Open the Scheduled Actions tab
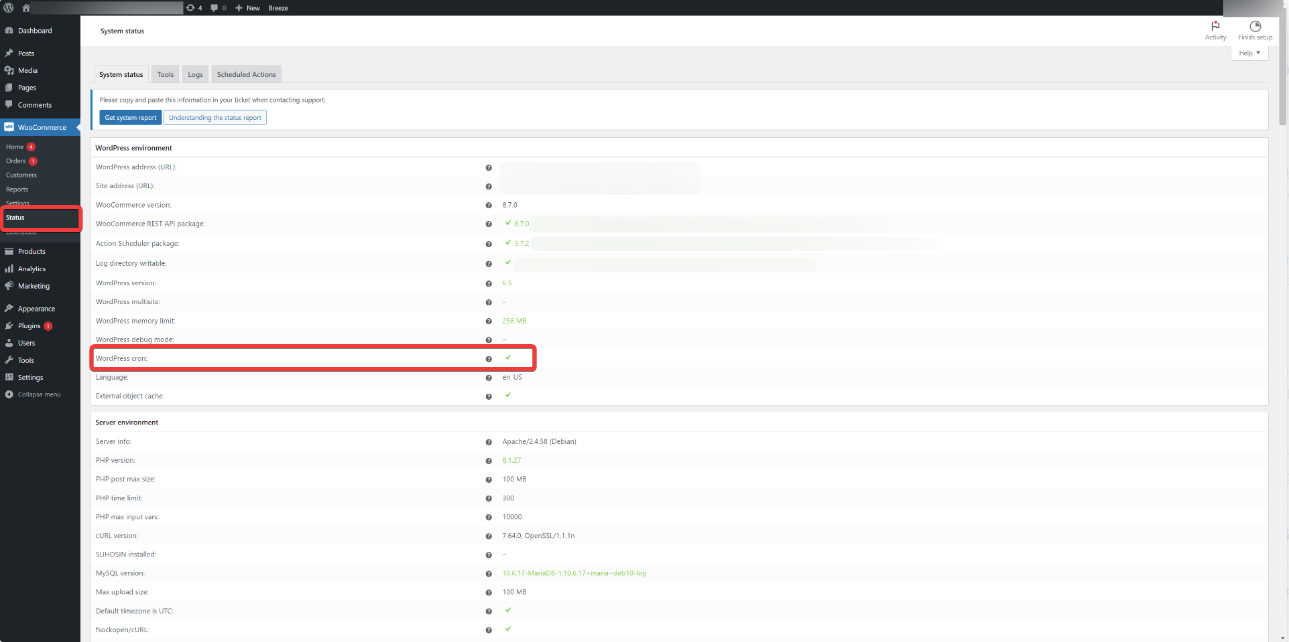1289x642 pixels. tap(246, 74)
